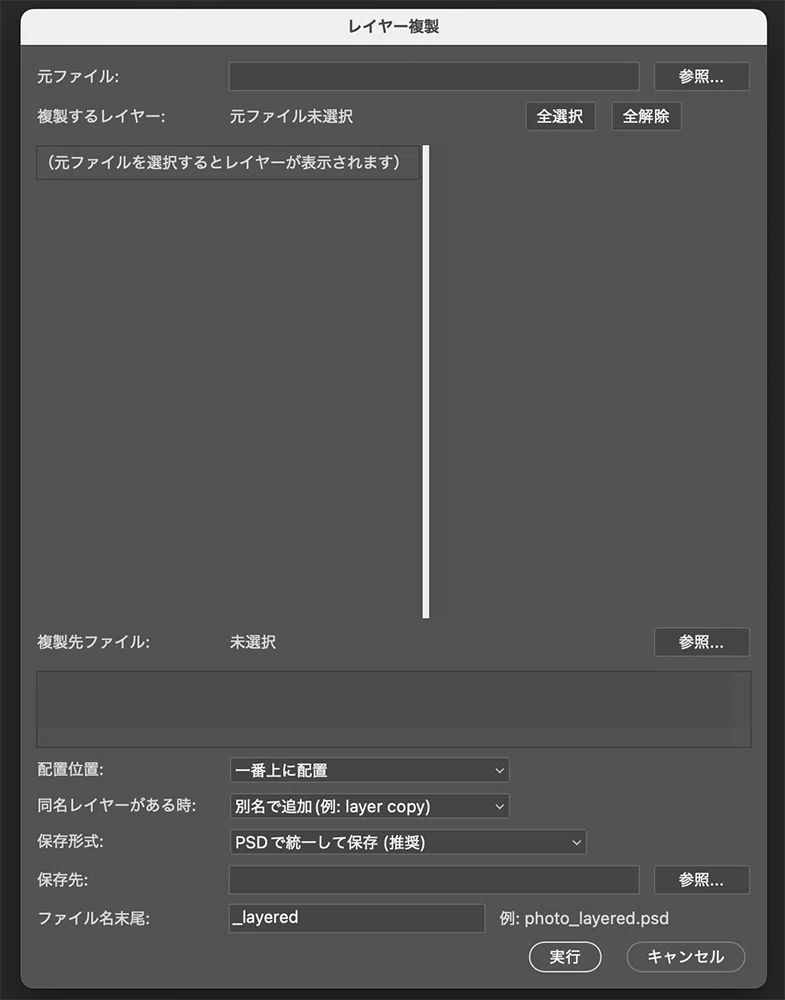Click the 実行 button to run
This screenshot has height=1000, width=785.
(x=565, y=957)
